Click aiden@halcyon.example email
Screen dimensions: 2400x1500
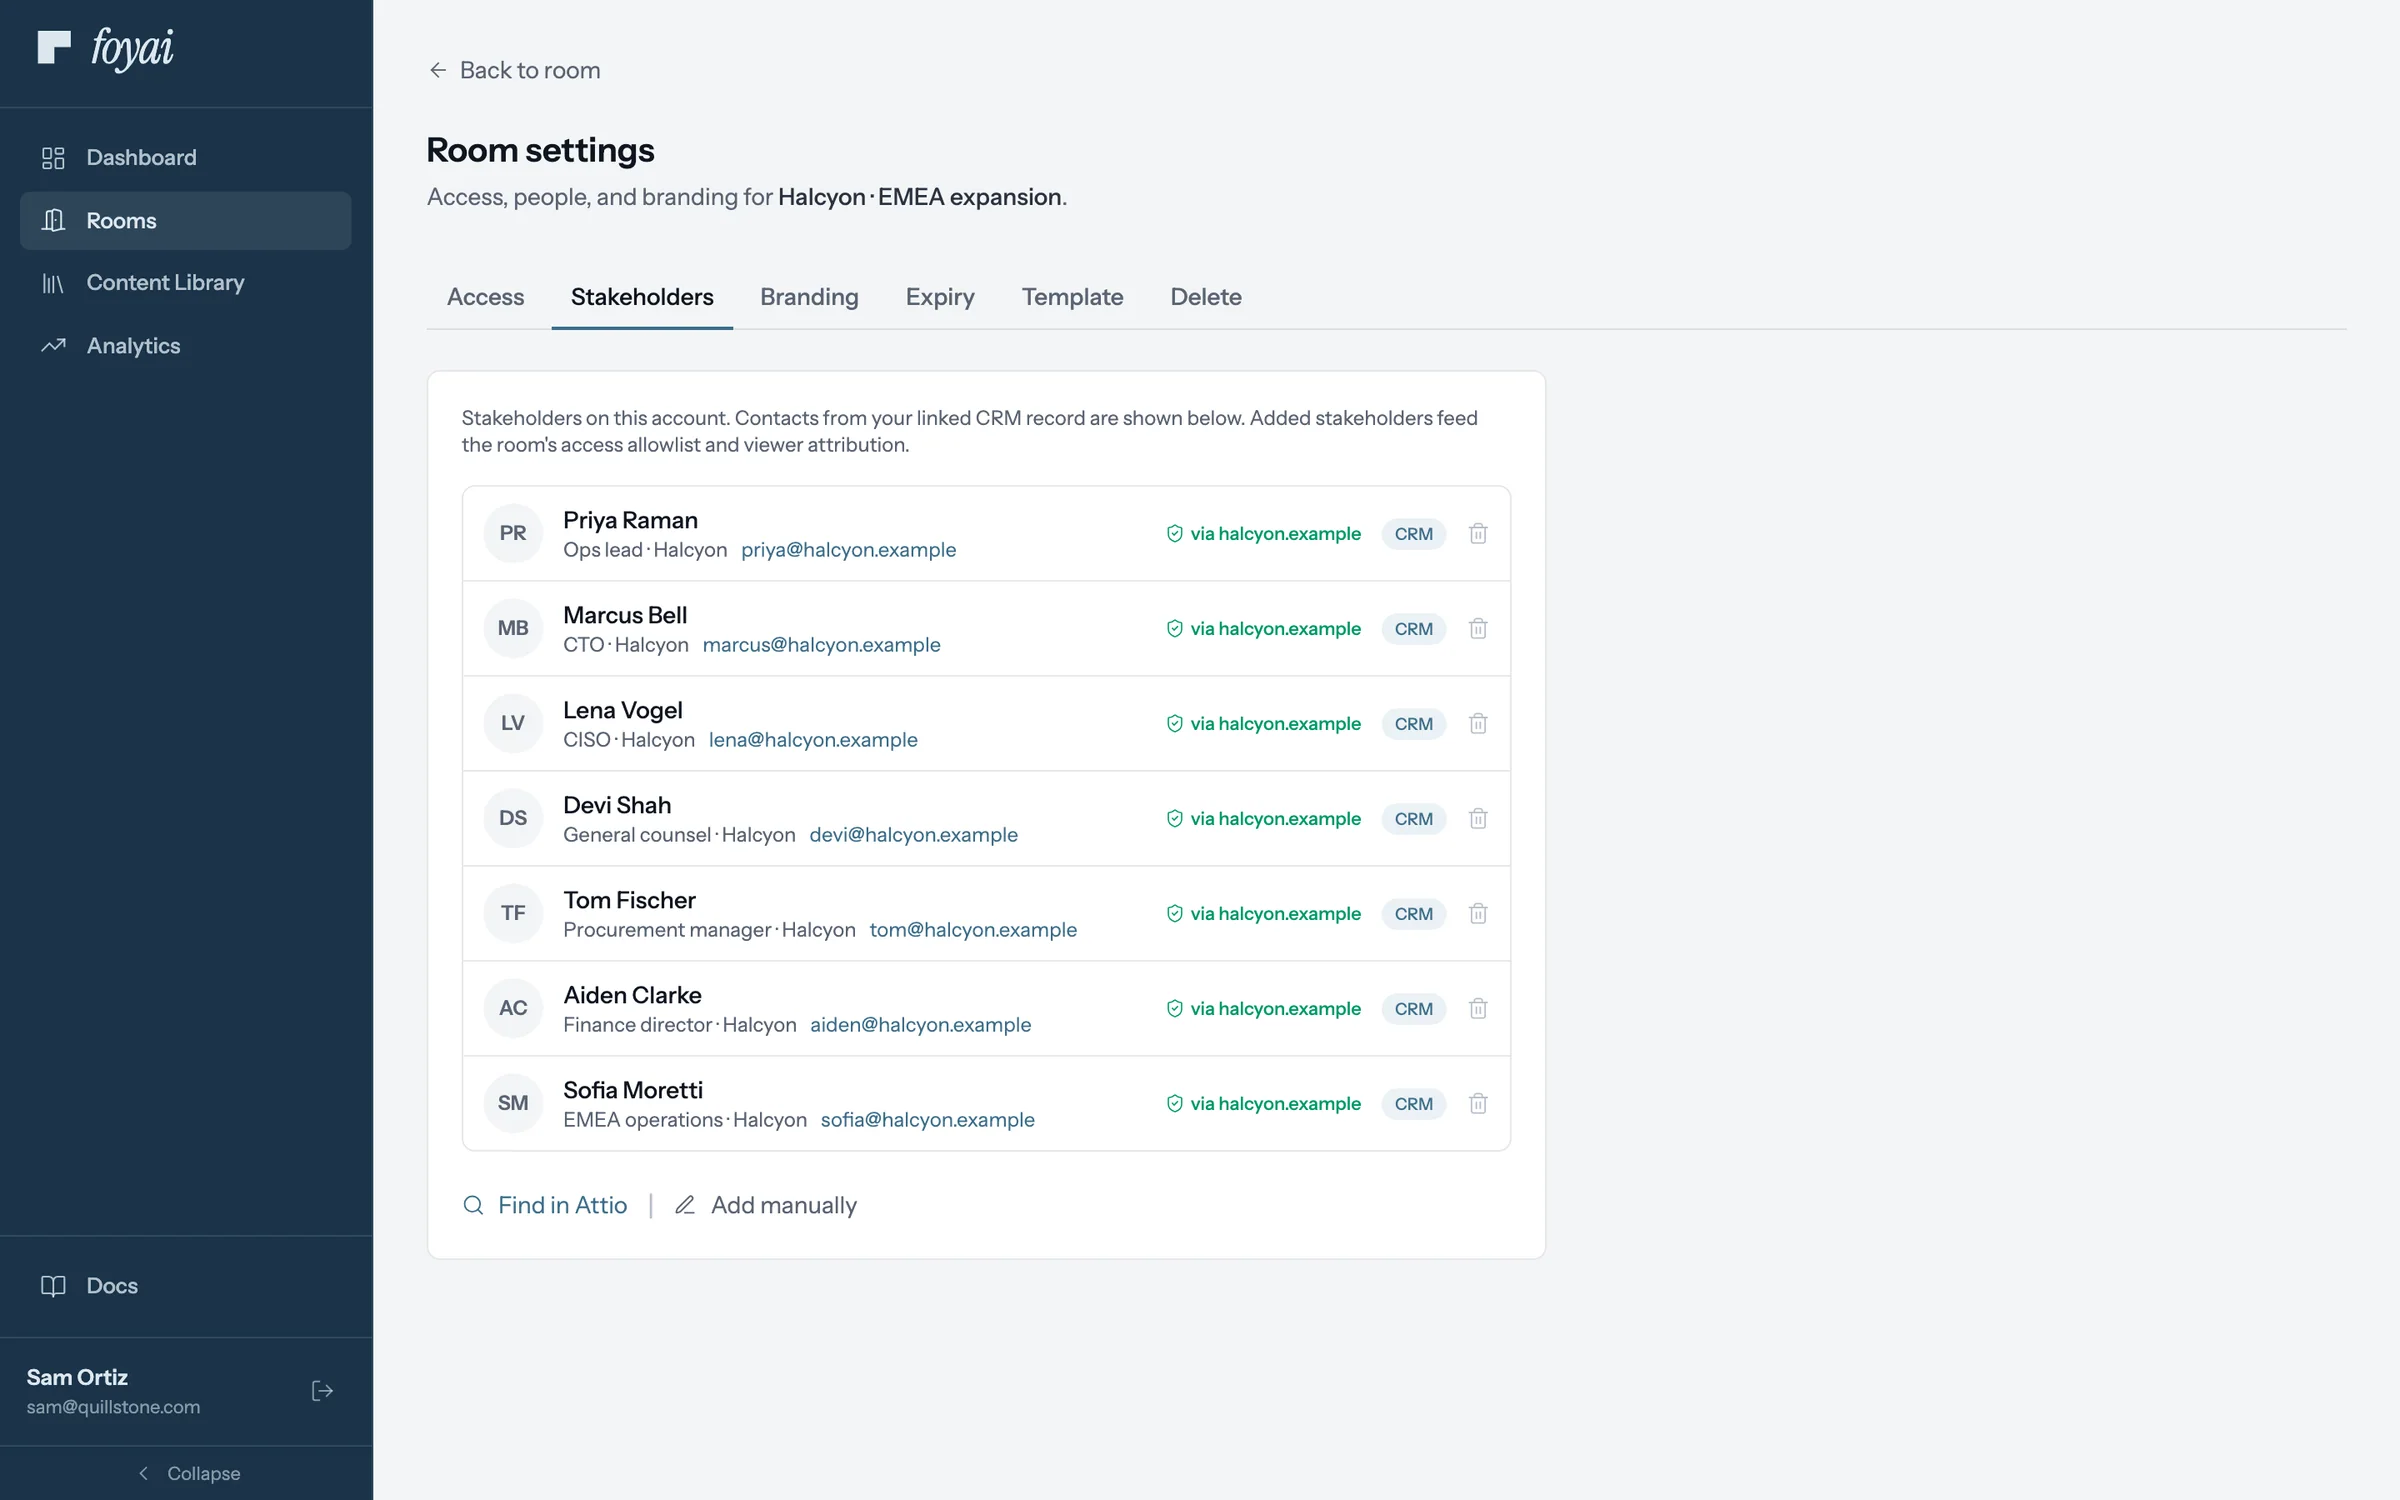pyautogui.click(x=920, y=1025)
